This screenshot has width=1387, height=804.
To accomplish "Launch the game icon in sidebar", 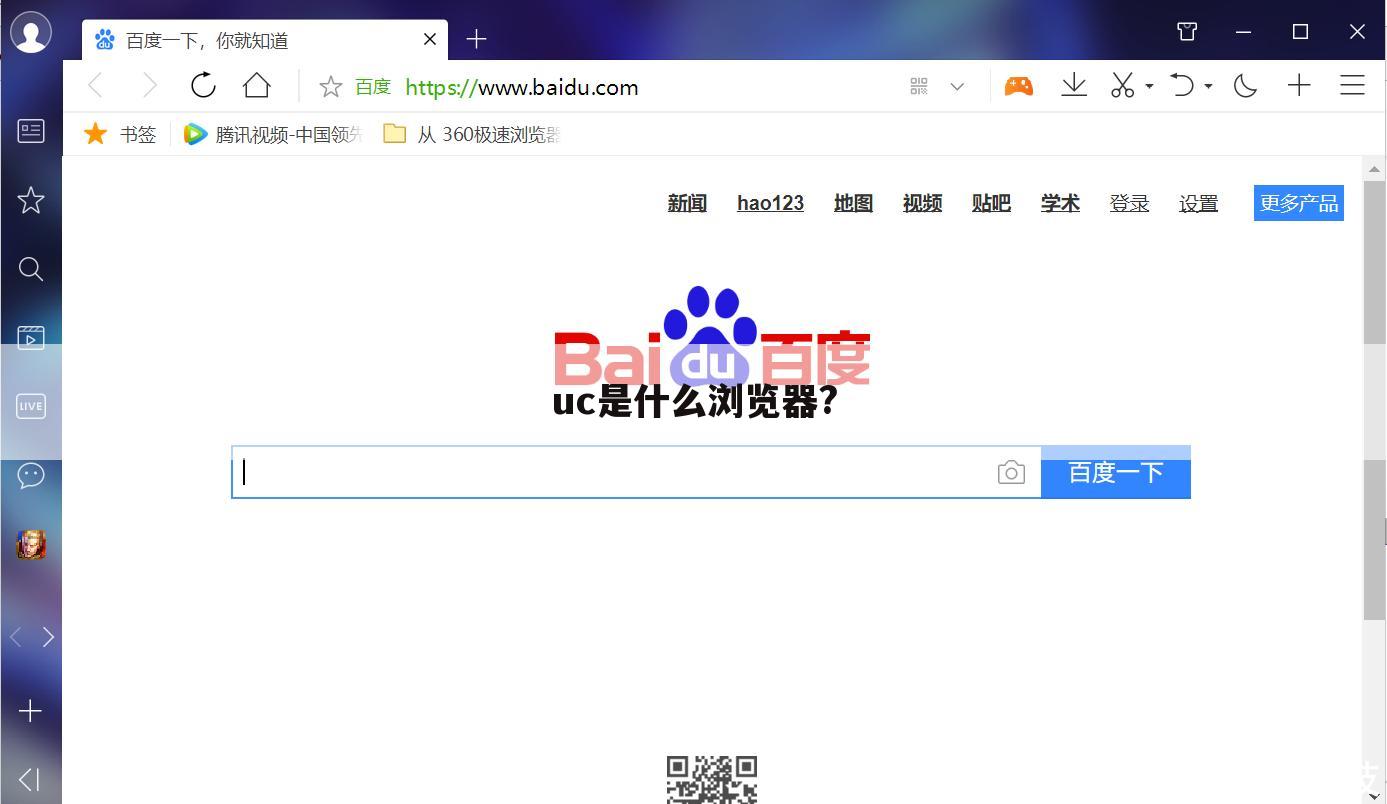I will click(x=31, y=544).
